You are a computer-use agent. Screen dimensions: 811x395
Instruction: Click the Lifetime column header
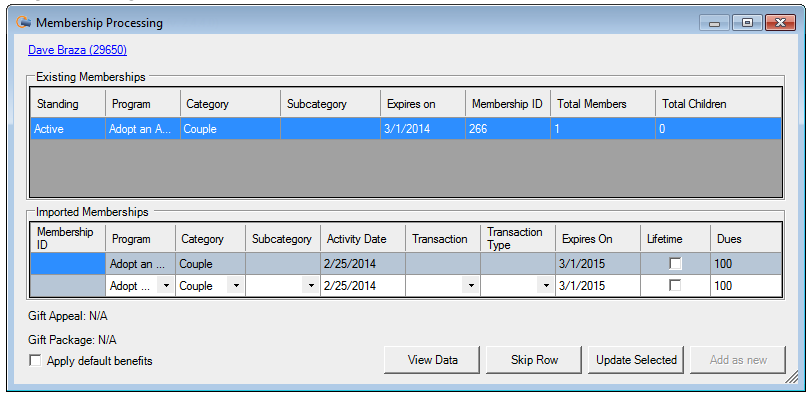pos(675,238)
